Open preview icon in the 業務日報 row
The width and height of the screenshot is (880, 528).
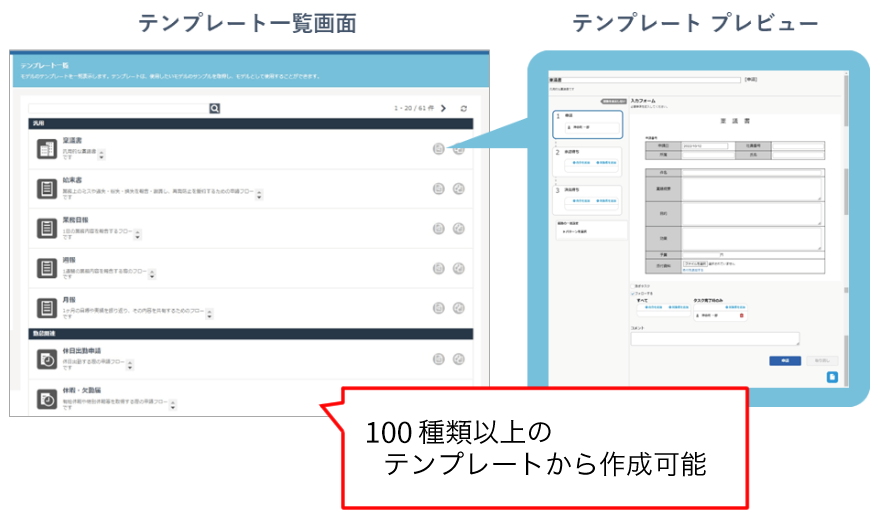pyautogui.click(x=439, y=228)
